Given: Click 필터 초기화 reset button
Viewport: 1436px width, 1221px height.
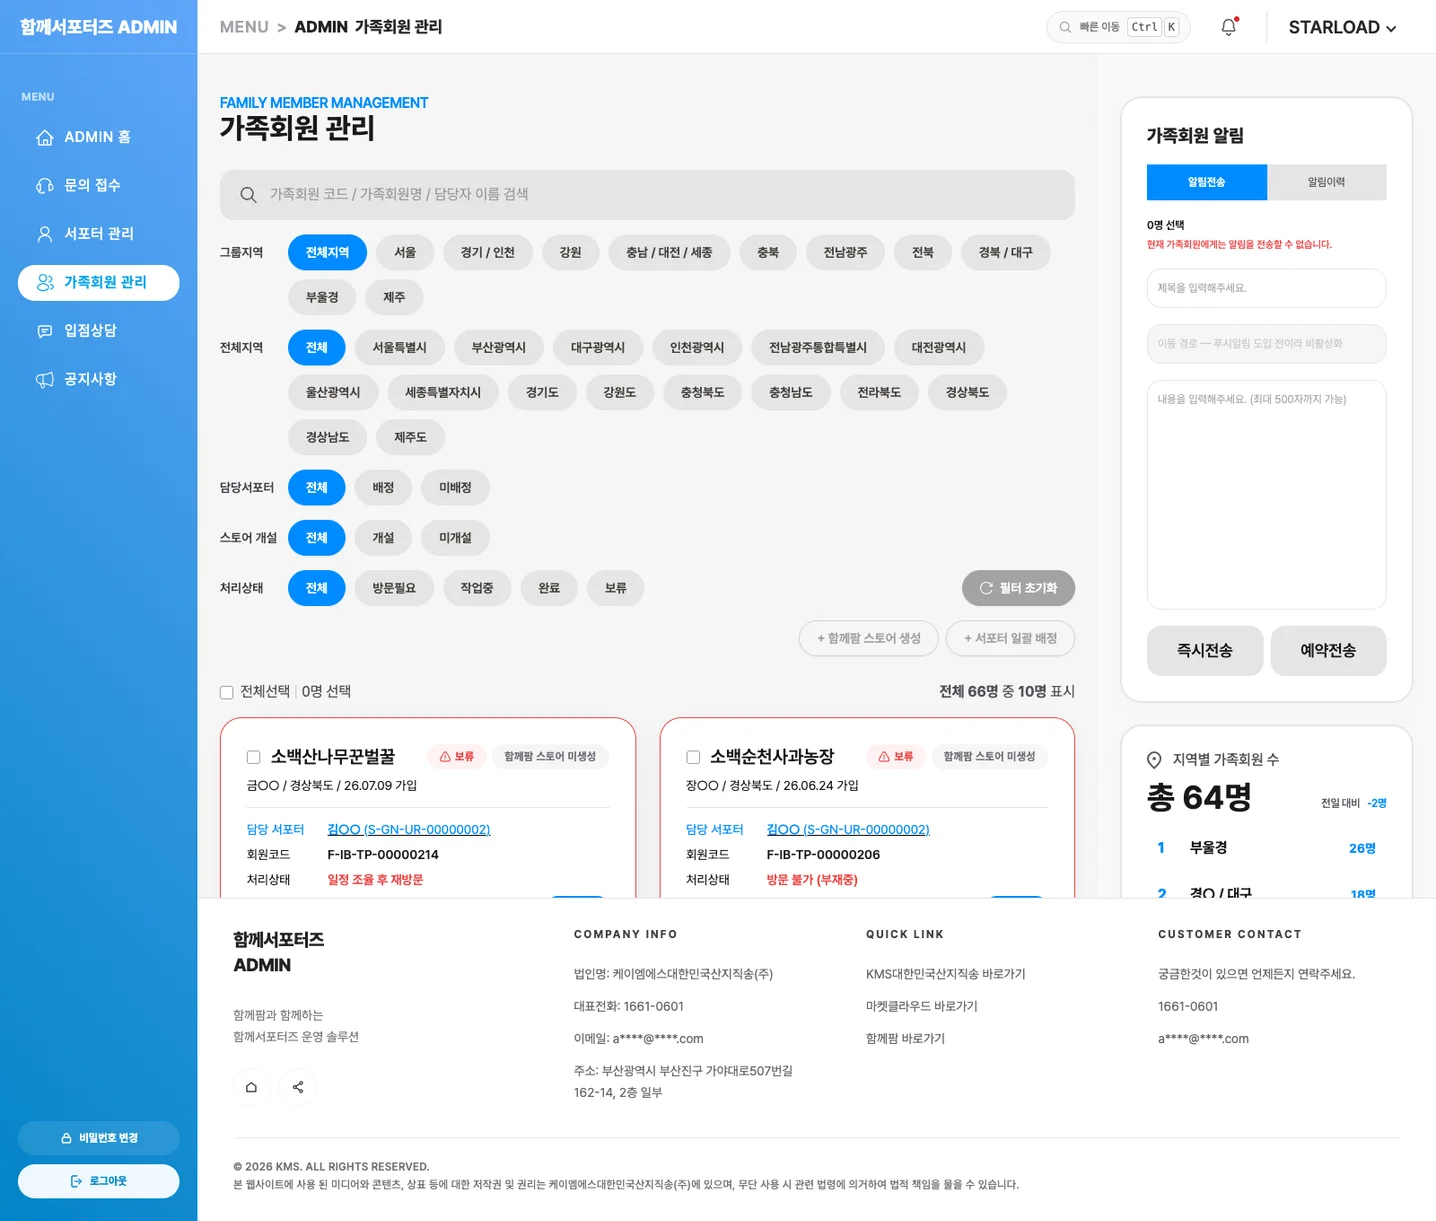Looking at the screenshot, I should tap(1018, 588).
